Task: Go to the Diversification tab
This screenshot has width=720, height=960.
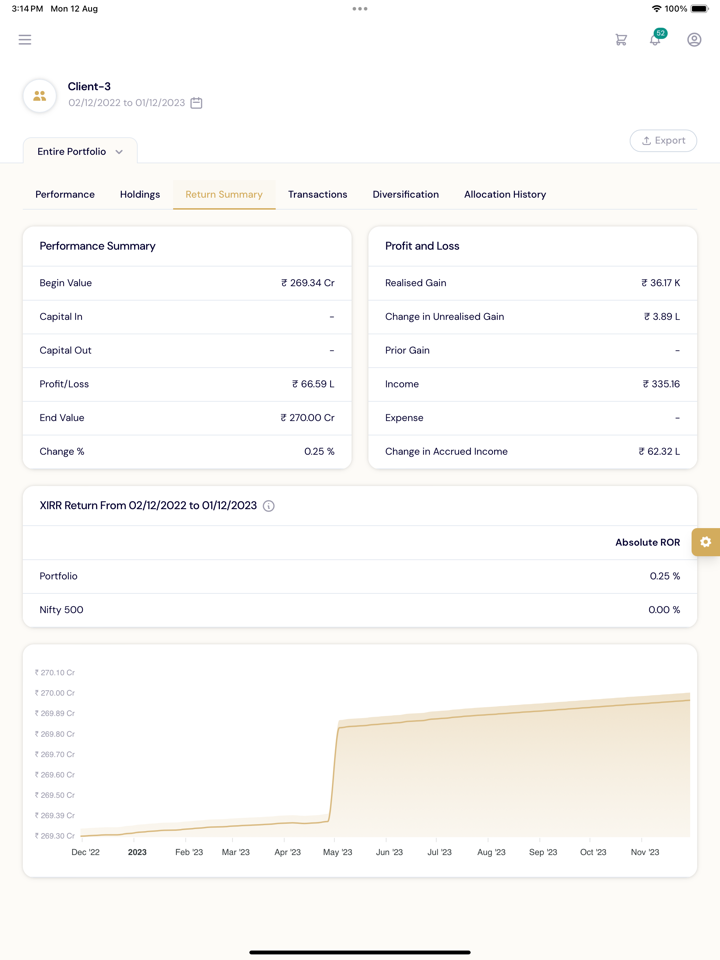Action: [405, 194]
